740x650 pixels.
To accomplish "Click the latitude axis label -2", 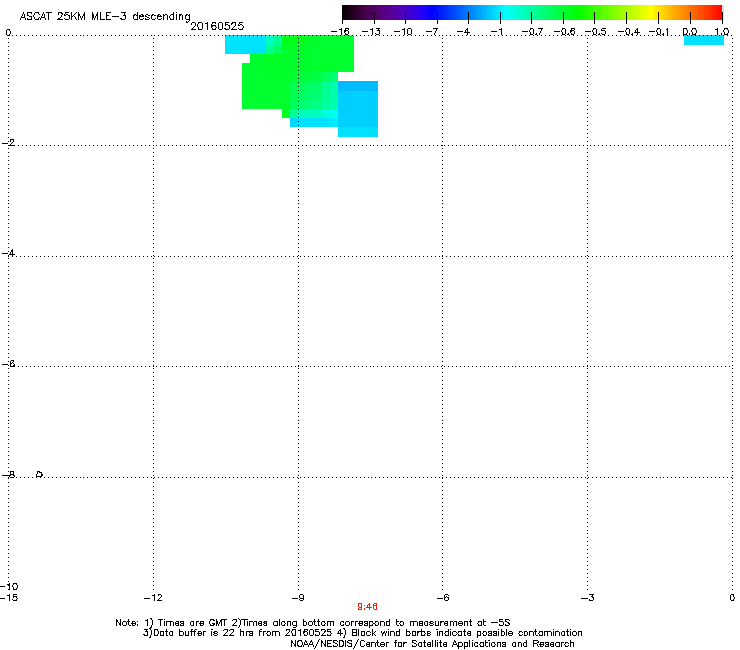I will [x=9, y=143].
